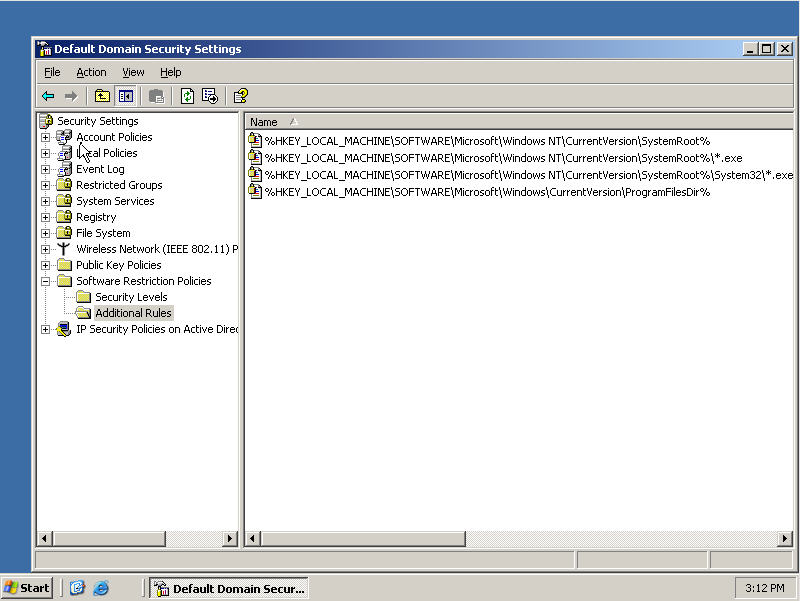
Task: Click the Public Key Policies folder icon
Action: (64, 265)
